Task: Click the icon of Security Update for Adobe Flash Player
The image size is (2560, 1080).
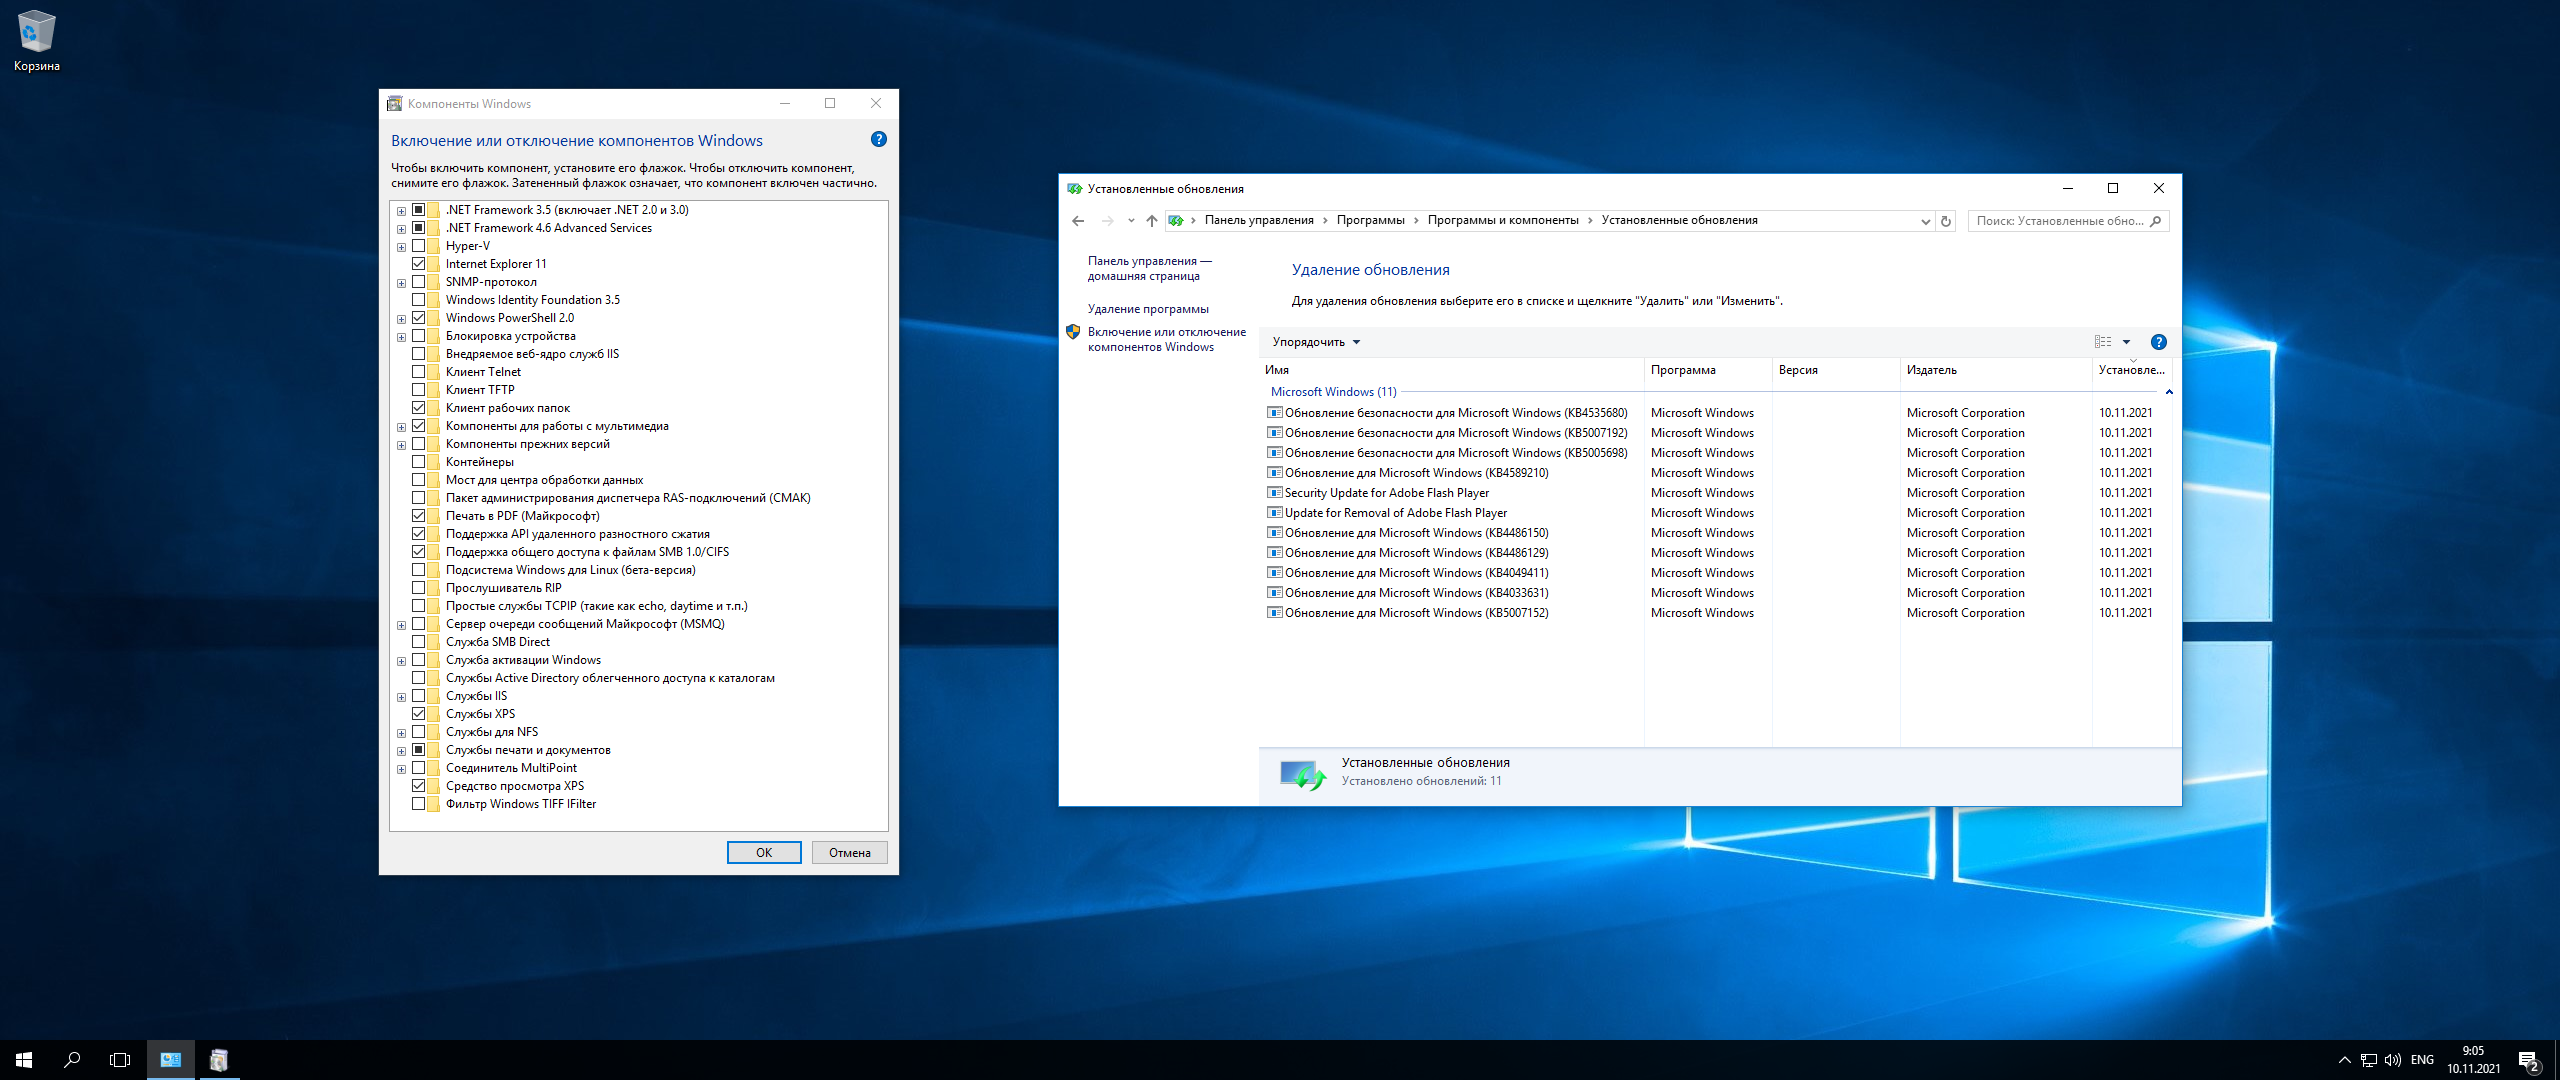Action: coord(1275,493)
